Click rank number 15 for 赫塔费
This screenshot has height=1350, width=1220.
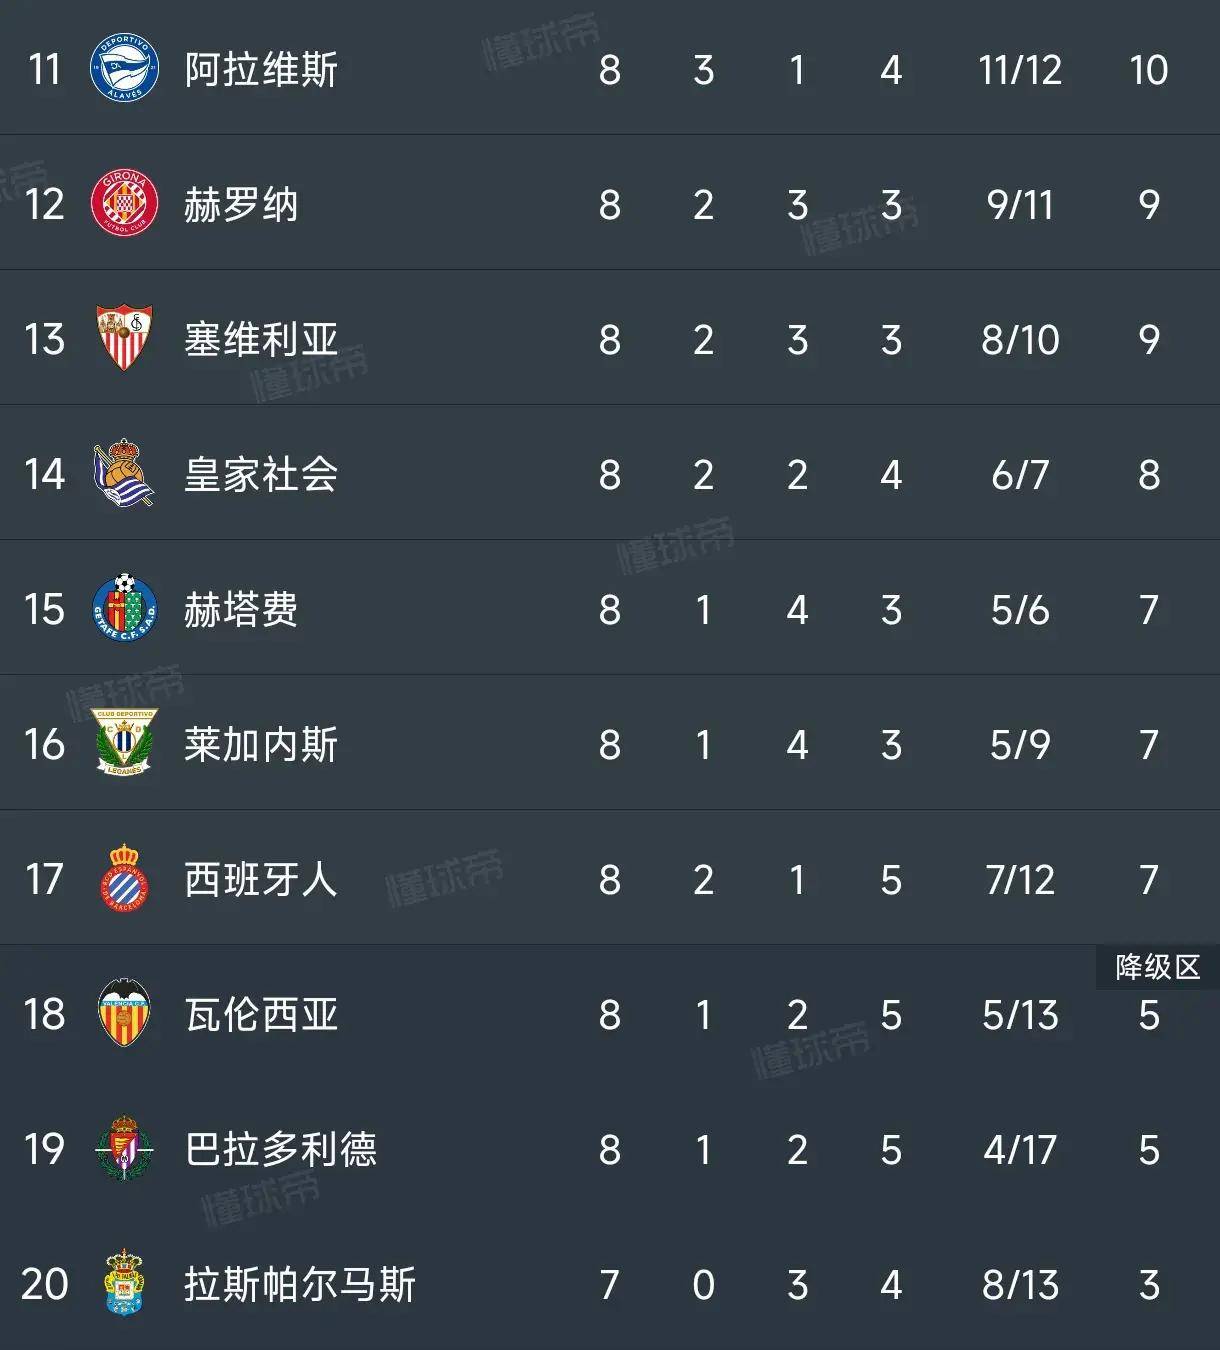click(44, 609)
